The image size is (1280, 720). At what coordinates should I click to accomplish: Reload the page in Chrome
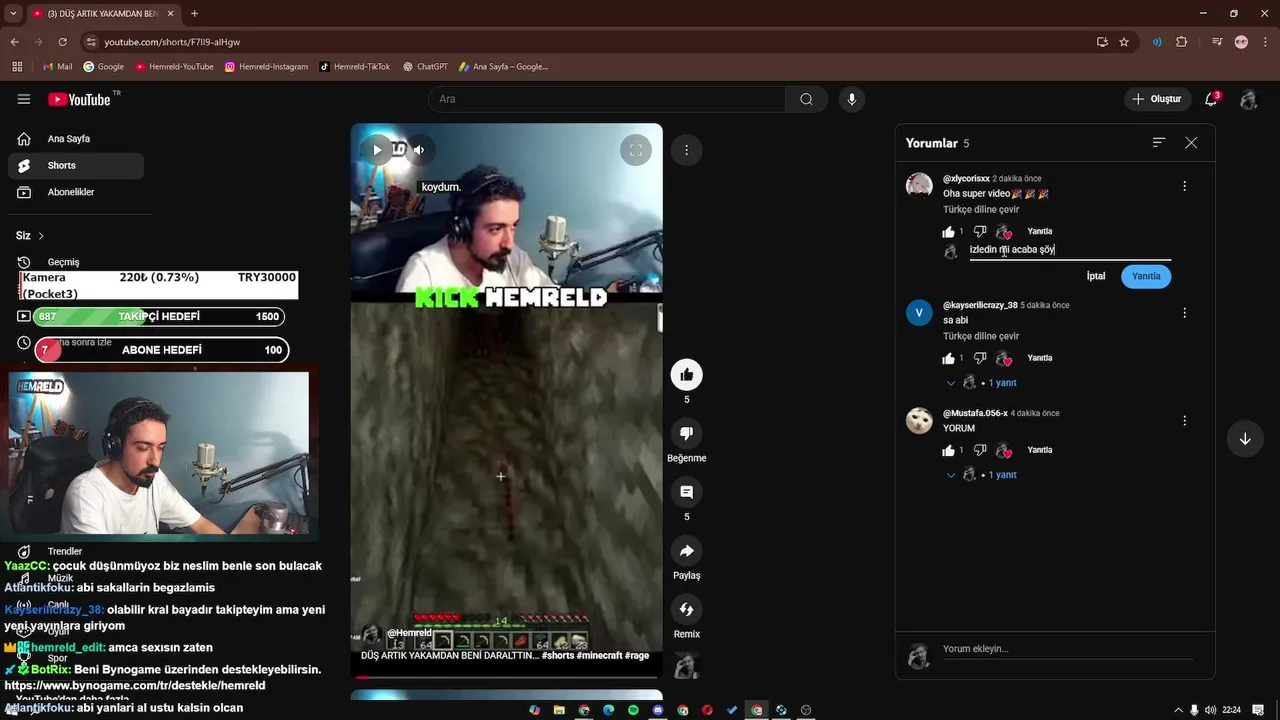62,42
